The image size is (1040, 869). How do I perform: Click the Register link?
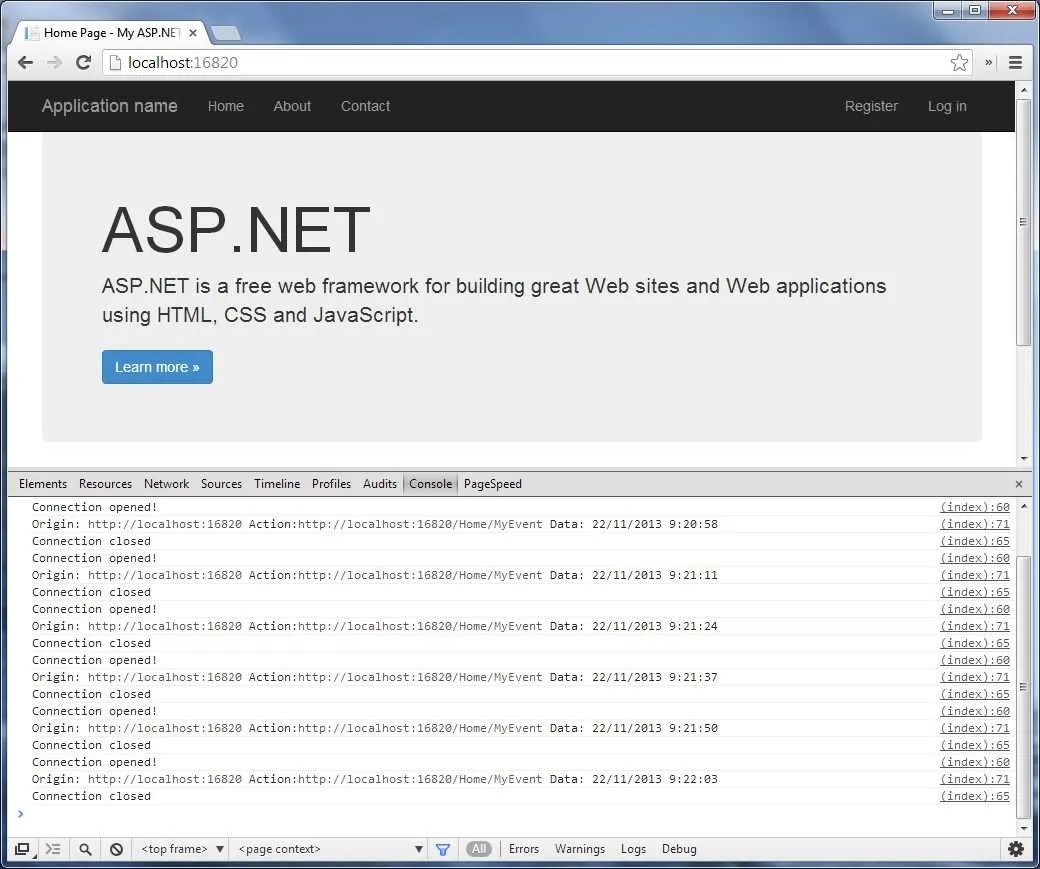(x=871, y=106)
